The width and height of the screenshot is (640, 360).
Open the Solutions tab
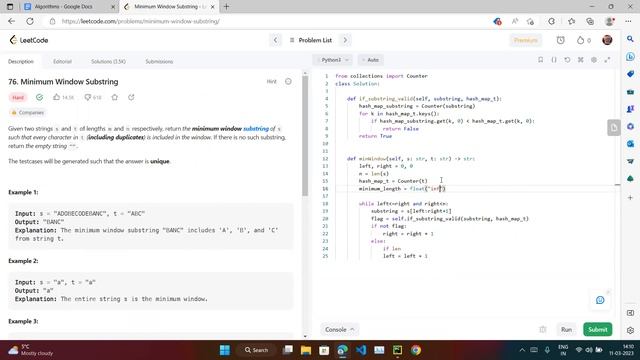coord(108,61)
